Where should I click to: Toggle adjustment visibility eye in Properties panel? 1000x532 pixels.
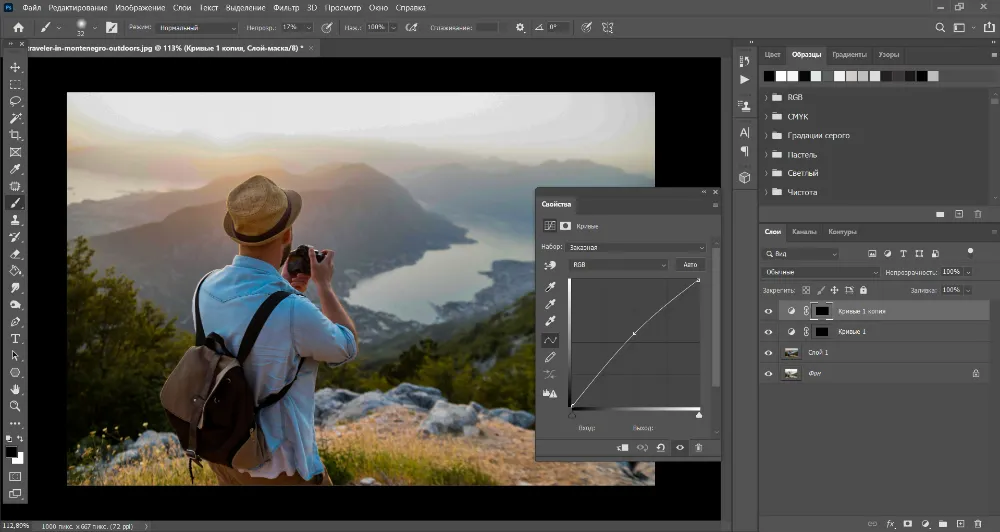tap(680, 448)
